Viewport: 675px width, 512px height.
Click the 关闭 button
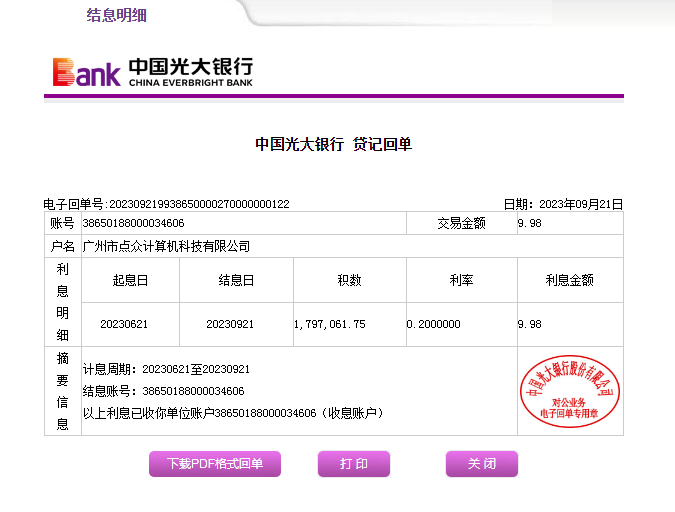coord(482,464)
